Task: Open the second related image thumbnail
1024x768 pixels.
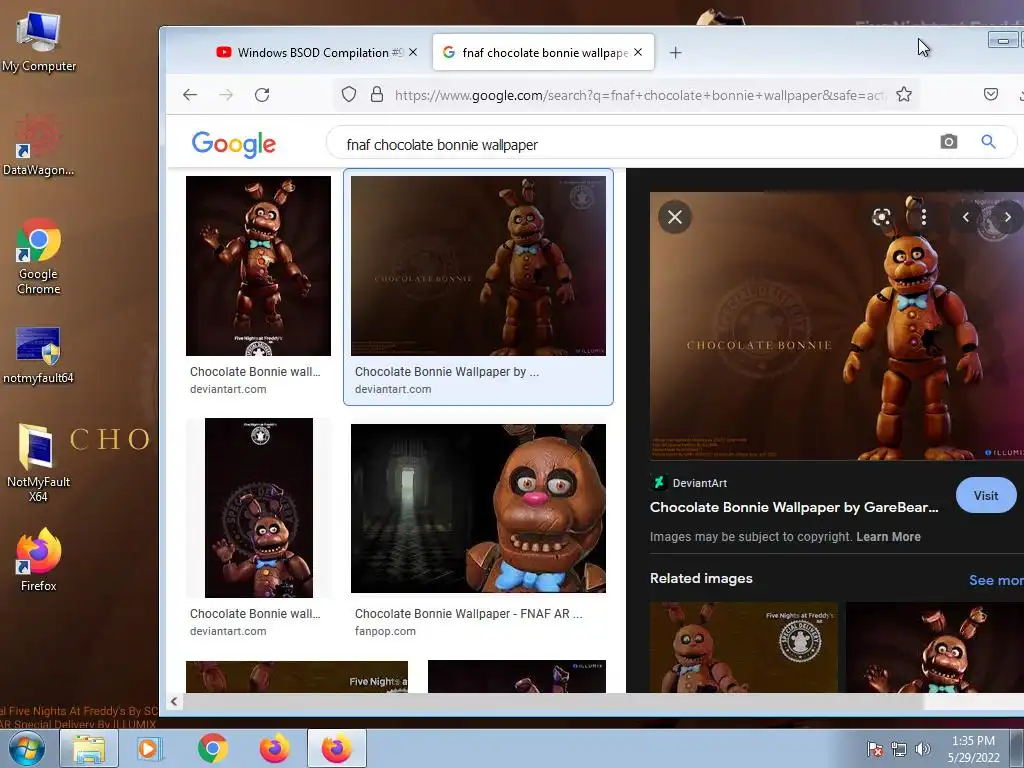Action: tap(935, 647)
